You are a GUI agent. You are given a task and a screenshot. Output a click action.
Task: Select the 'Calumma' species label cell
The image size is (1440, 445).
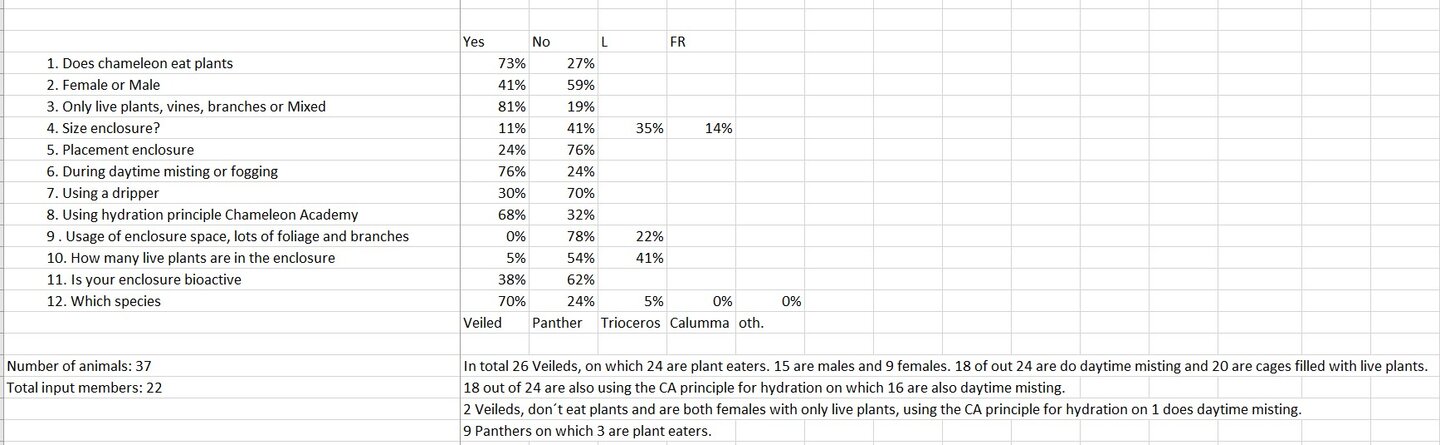pyautogui.click(x=701, y=322)
